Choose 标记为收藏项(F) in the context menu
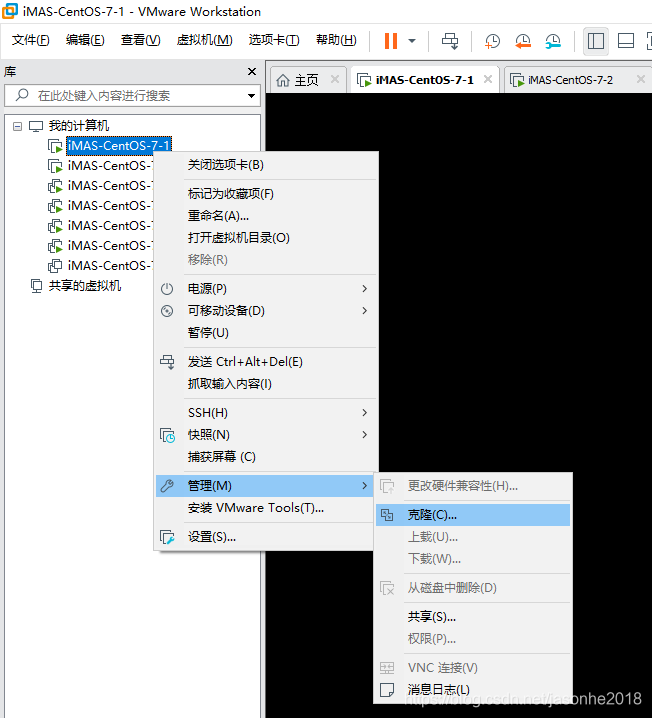 267,194
